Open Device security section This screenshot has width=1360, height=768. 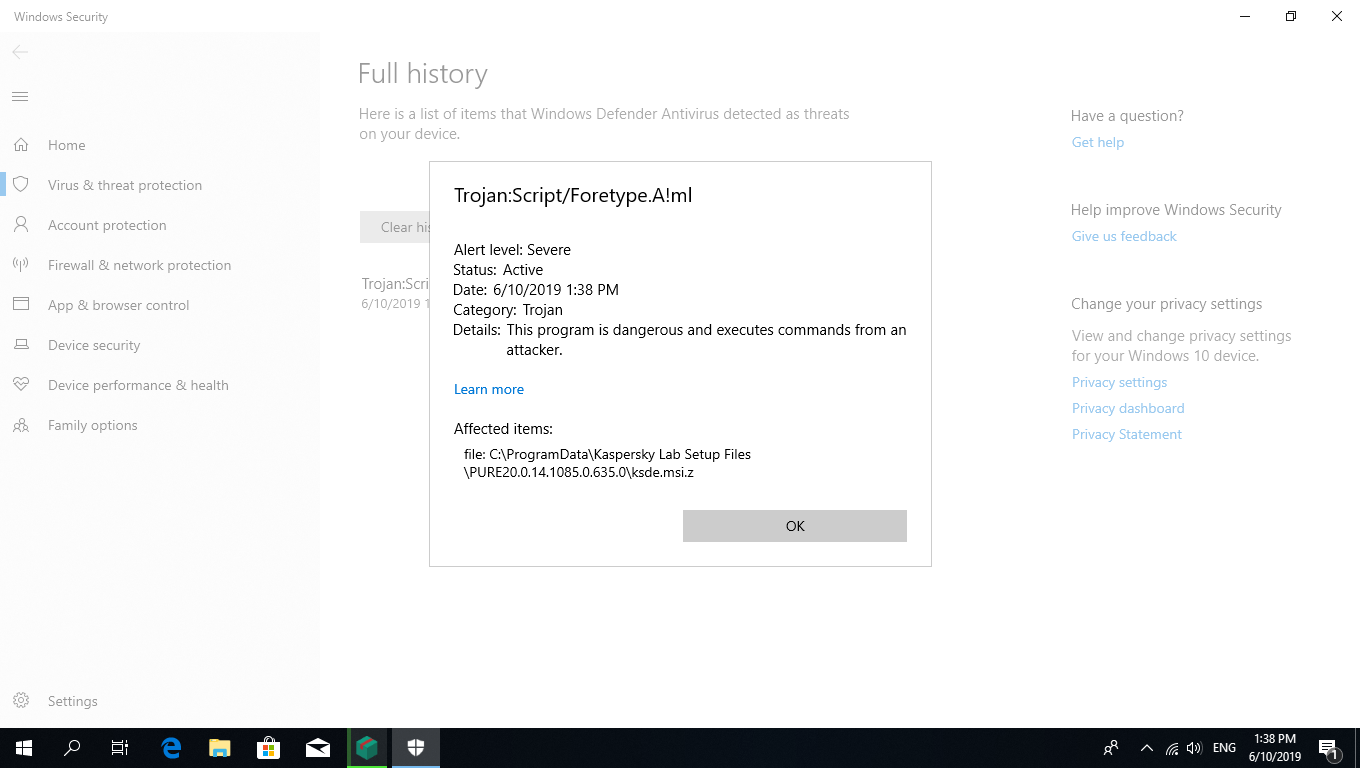[x=94, y=345]
